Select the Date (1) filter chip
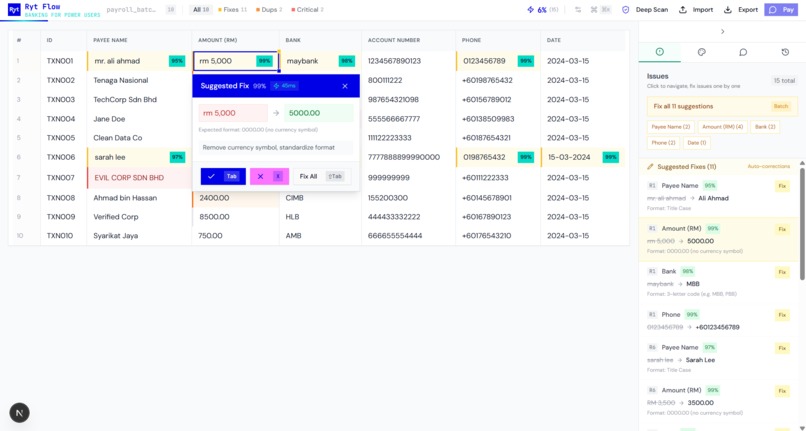The width and height of the screenshot is (806, 431). pos(697,142)
